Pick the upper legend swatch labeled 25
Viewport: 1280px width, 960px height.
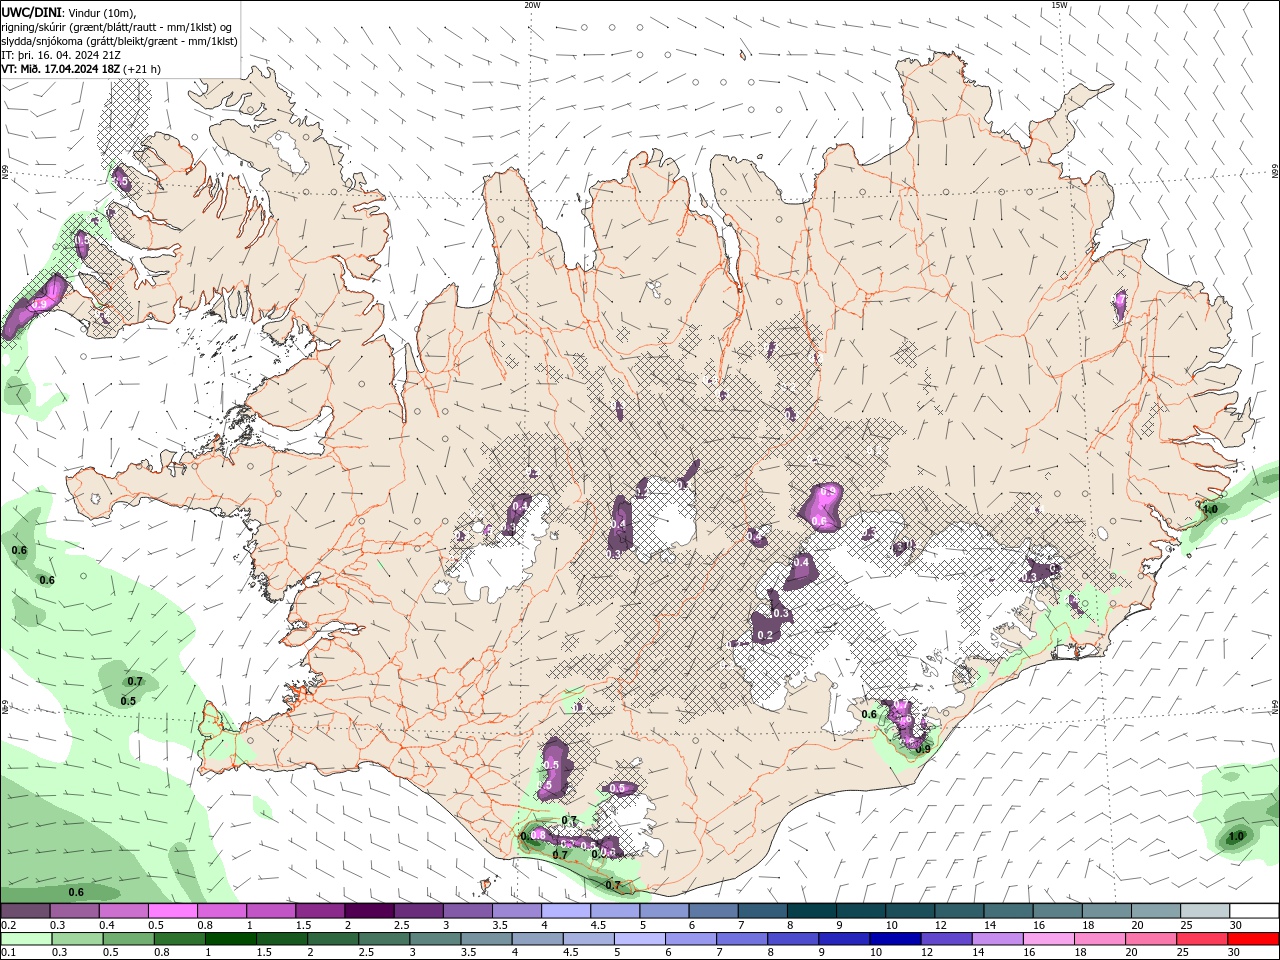[1206, 911]
